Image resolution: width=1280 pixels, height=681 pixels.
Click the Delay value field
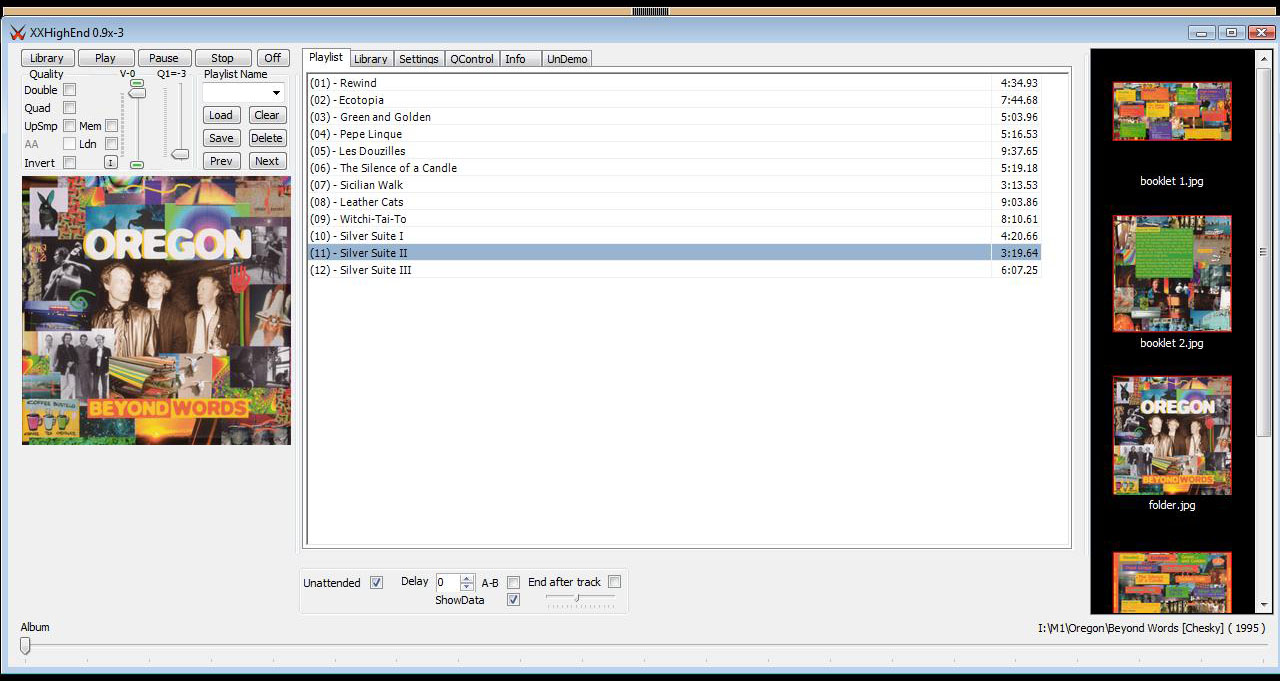pos(448,582)
